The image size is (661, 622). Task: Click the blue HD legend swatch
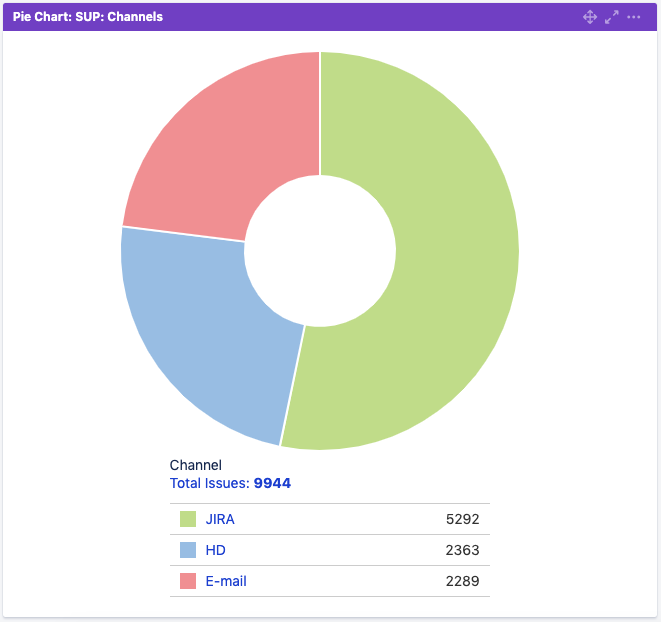[x=188, y=550]
